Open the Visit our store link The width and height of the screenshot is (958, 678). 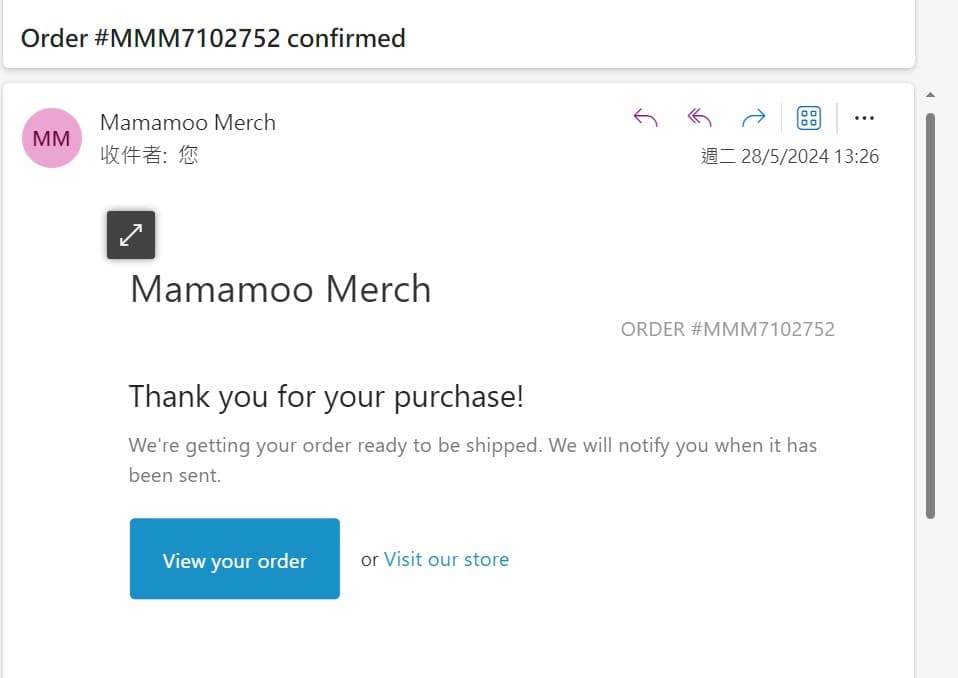tap(446, 560)
